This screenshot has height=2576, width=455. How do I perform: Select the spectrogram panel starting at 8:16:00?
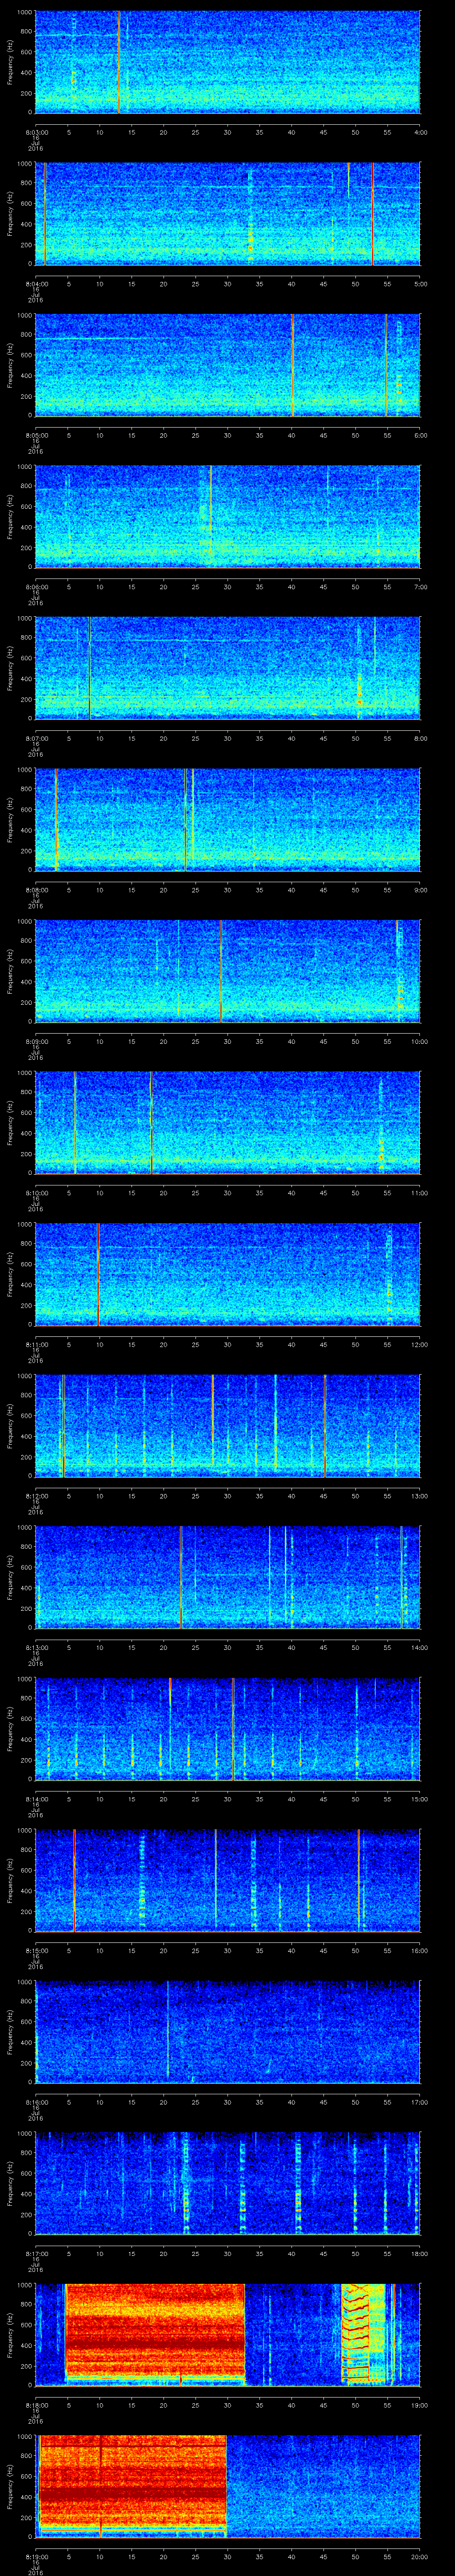(228, 2032)
